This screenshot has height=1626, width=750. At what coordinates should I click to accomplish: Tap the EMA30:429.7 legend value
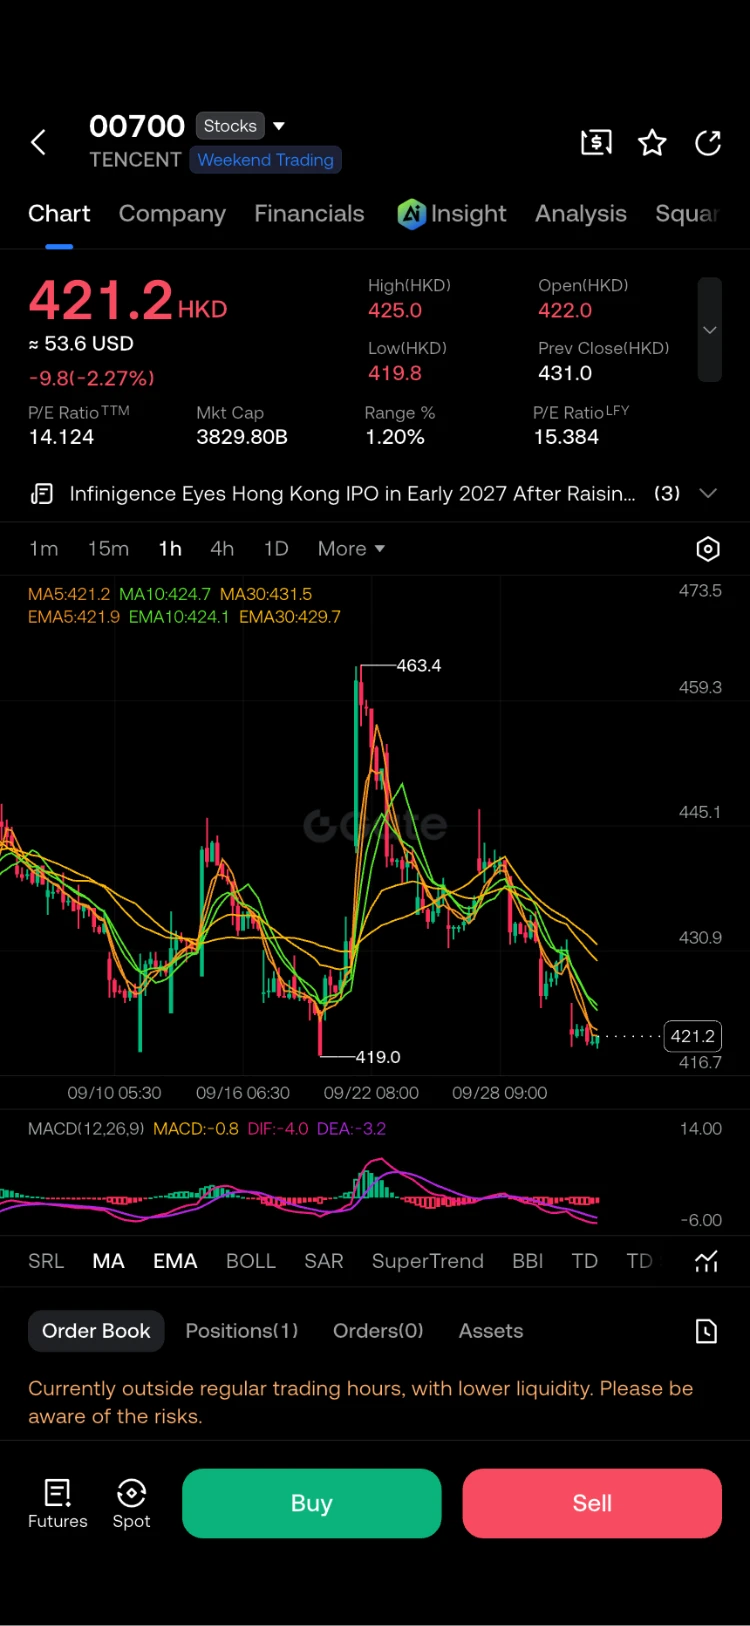(290, 617)
